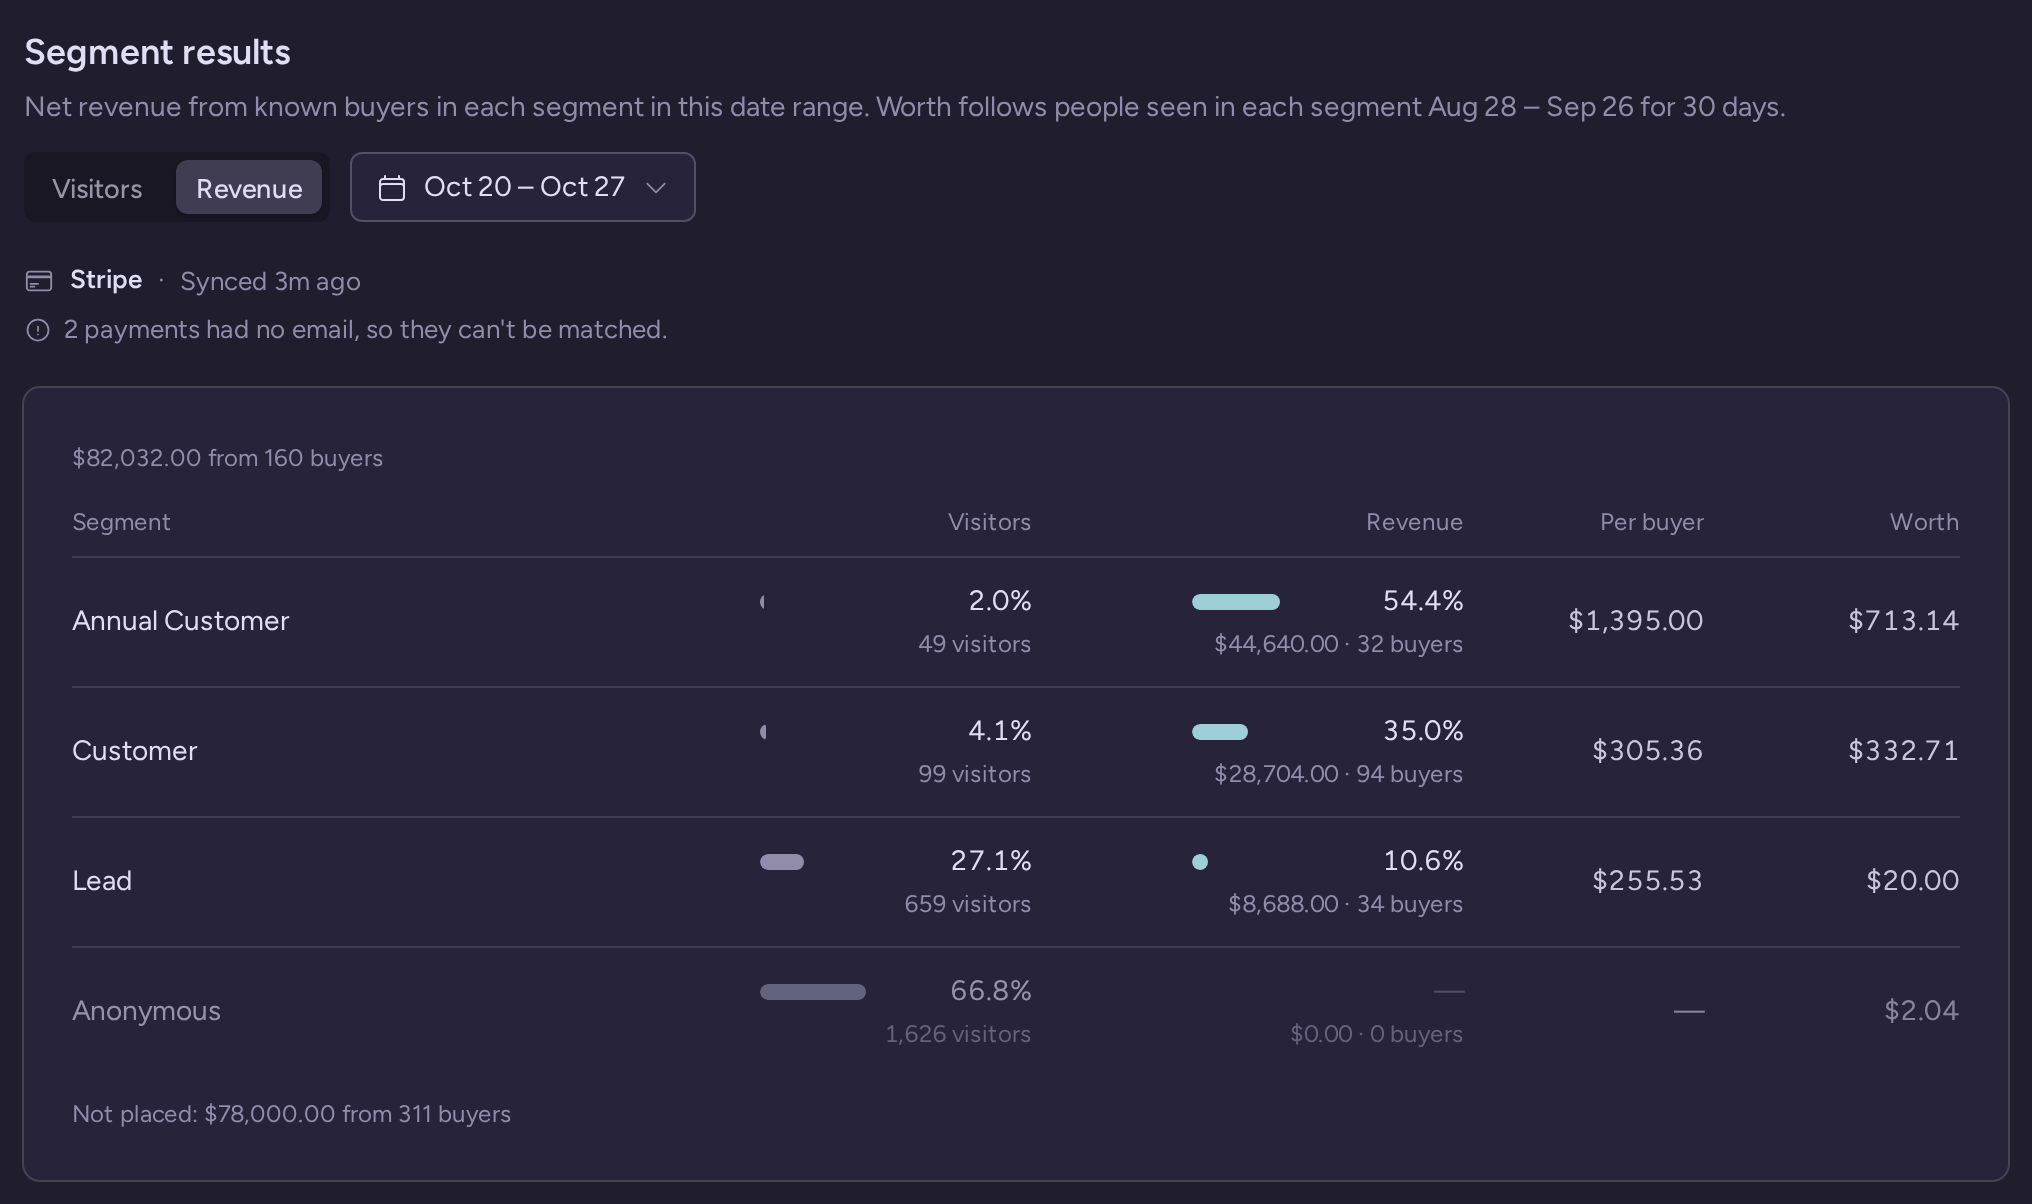
Task: Click the $28,704.00 · 94 buyers detail
Action: coord(1338,774)
